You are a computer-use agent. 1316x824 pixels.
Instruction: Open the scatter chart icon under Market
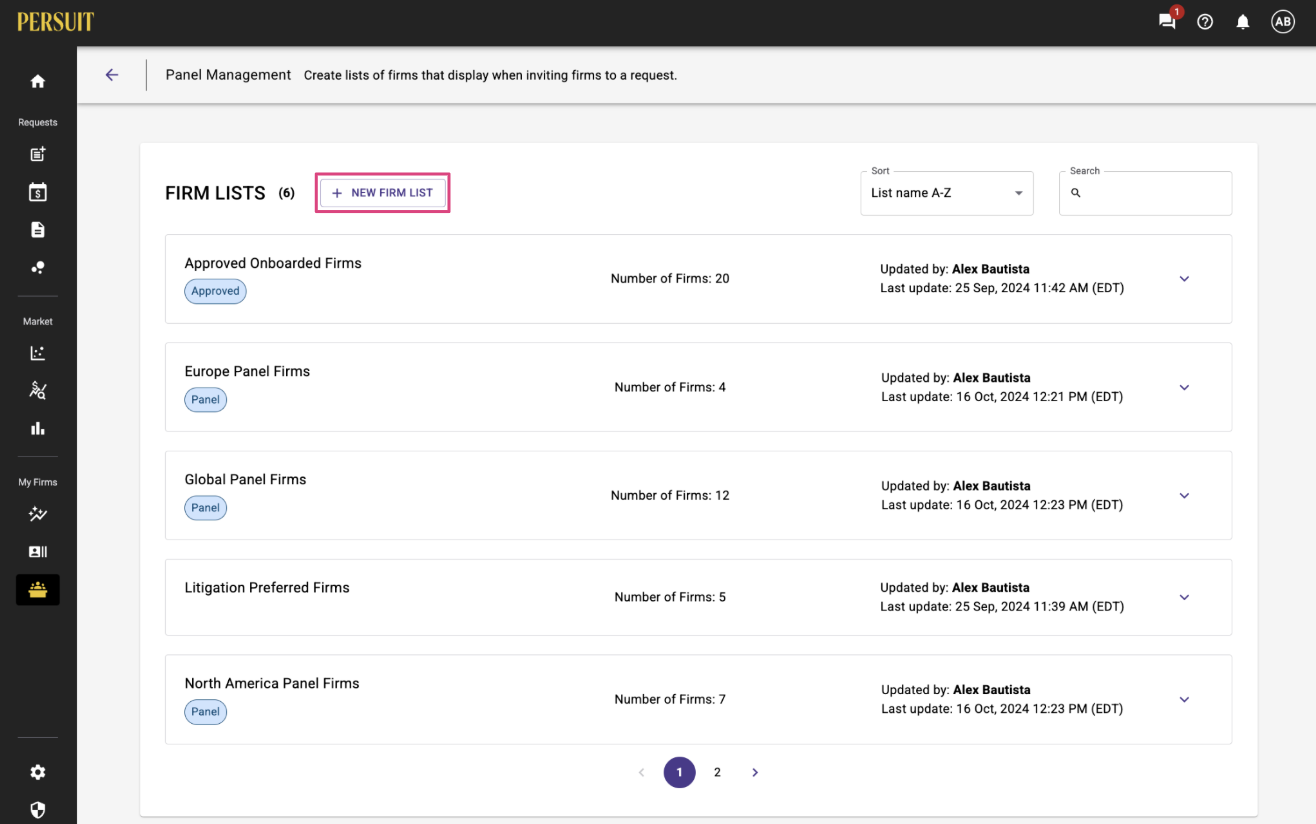[38, 353]
